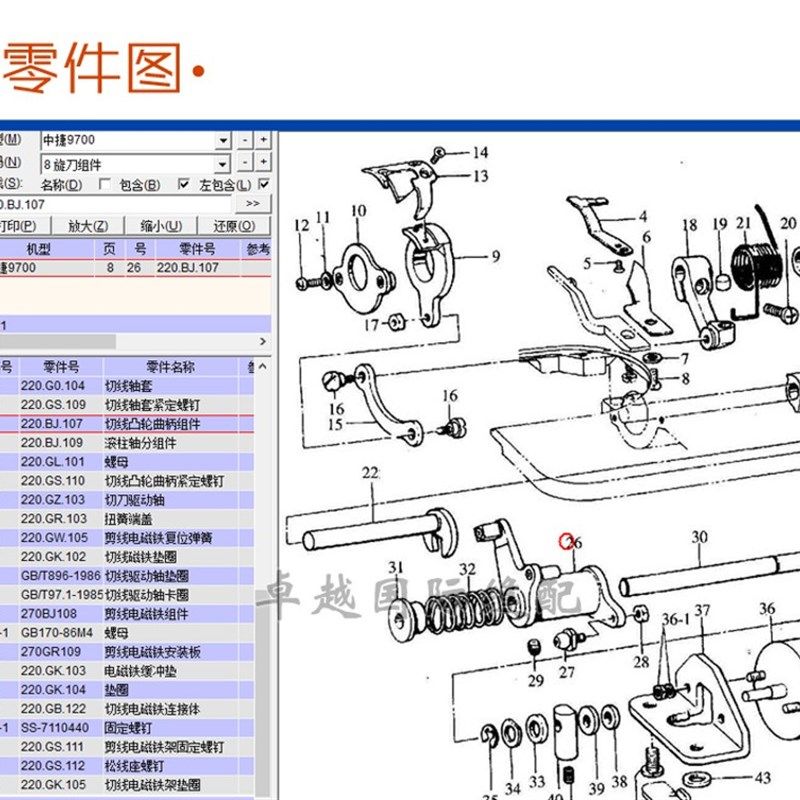Click the + stepper beside the 中捷9700 model dropdown

[262, 140]
